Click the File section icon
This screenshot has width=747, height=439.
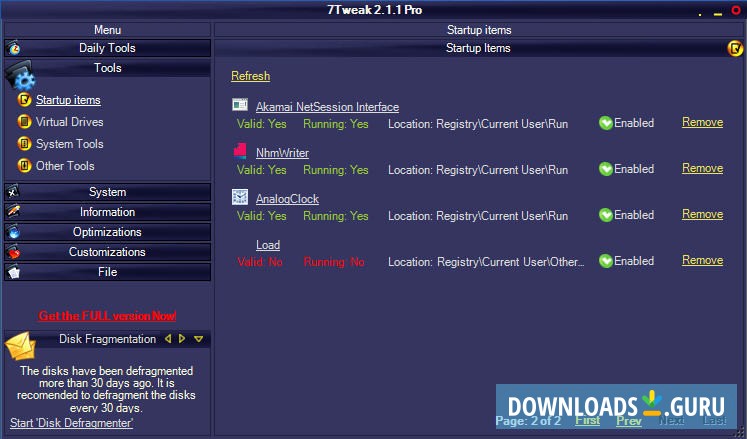coord(13,272)
